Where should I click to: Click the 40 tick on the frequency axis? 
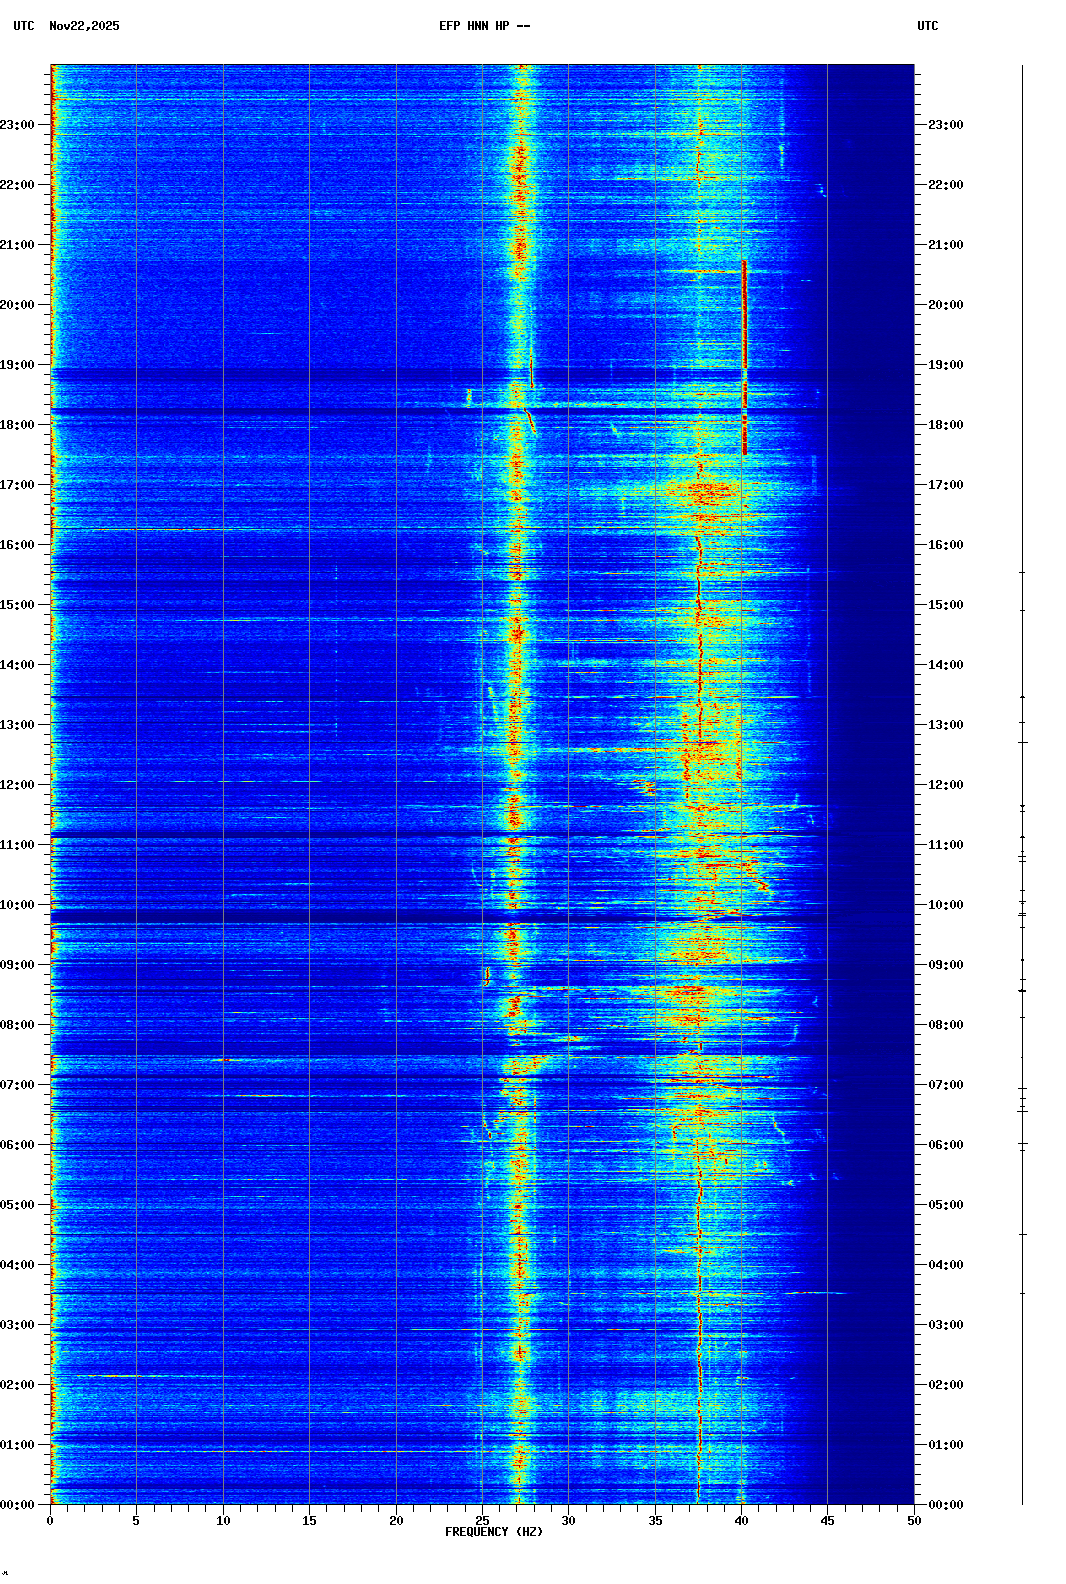(x=741, y=1520)
